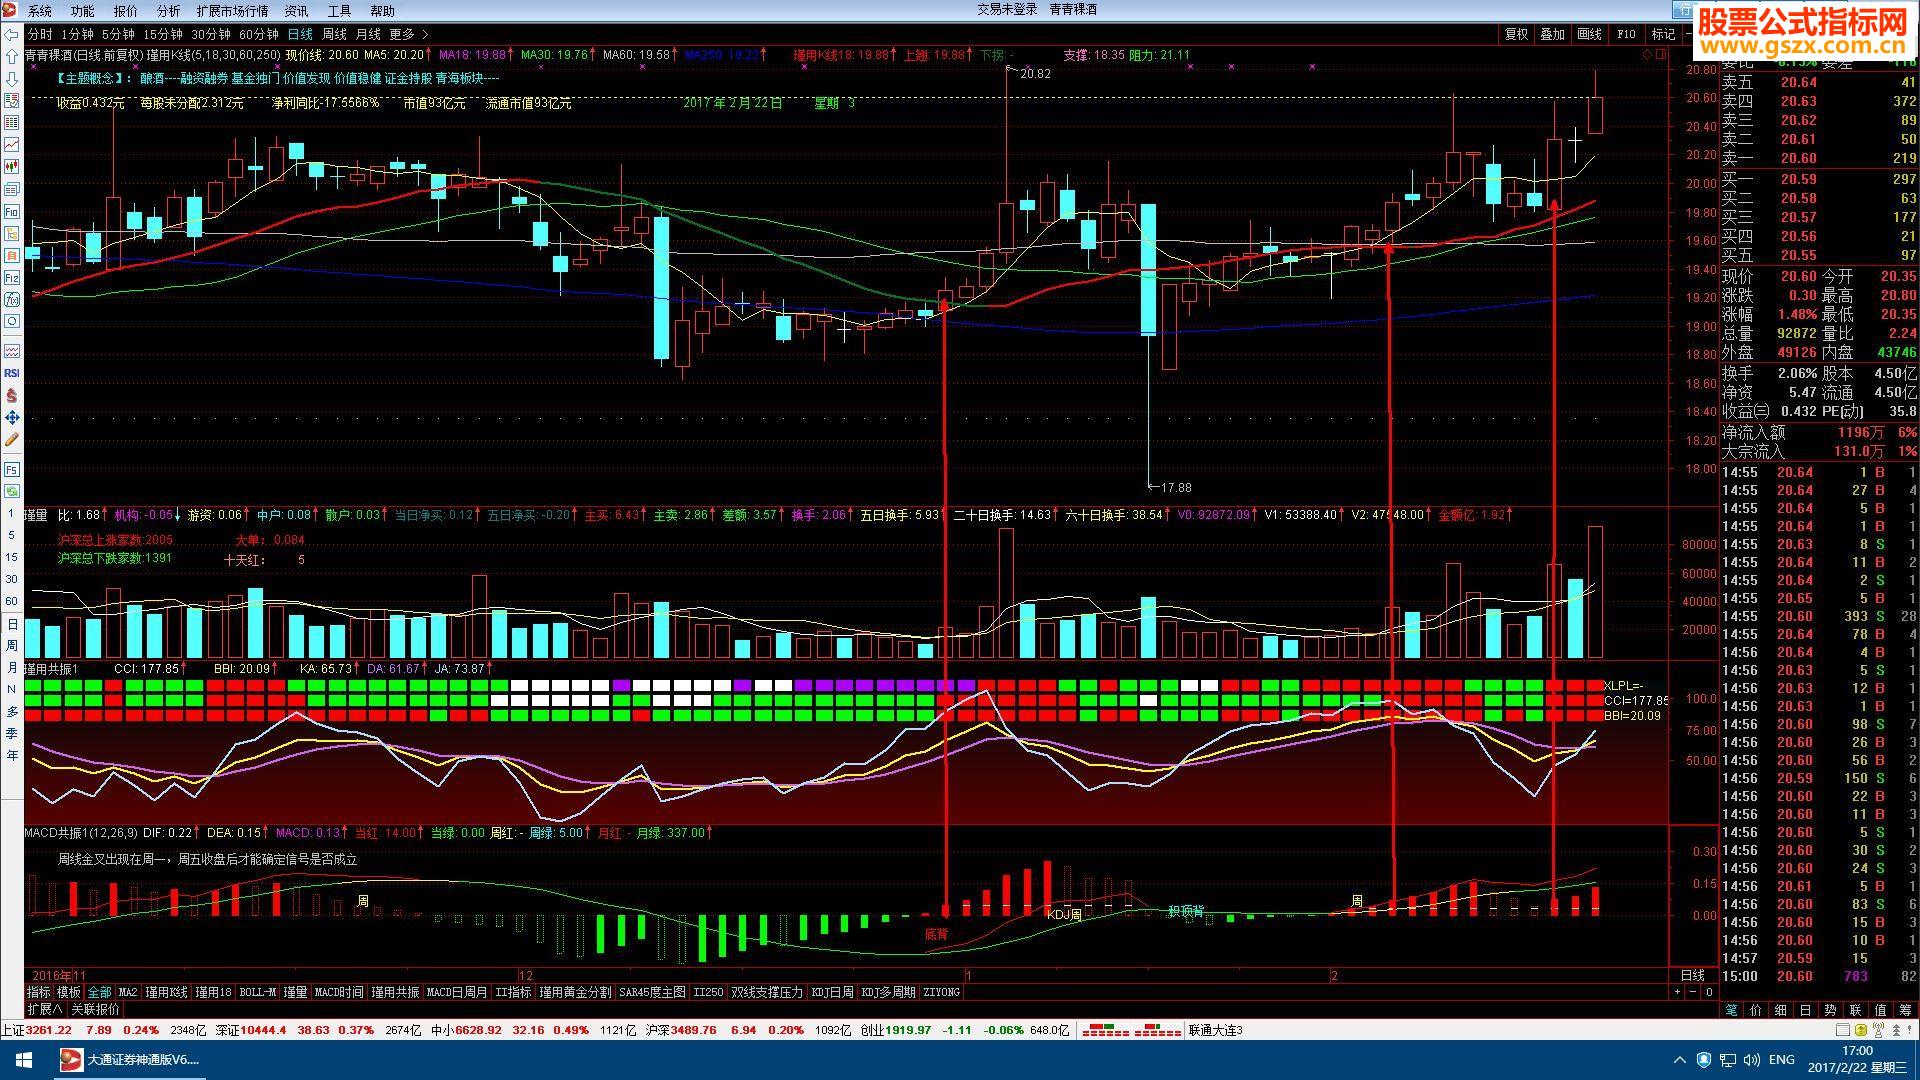1920x1080 pixels.
Task: Click the taskbar volume speaker icon
Action: [x=1751, y=1060]
